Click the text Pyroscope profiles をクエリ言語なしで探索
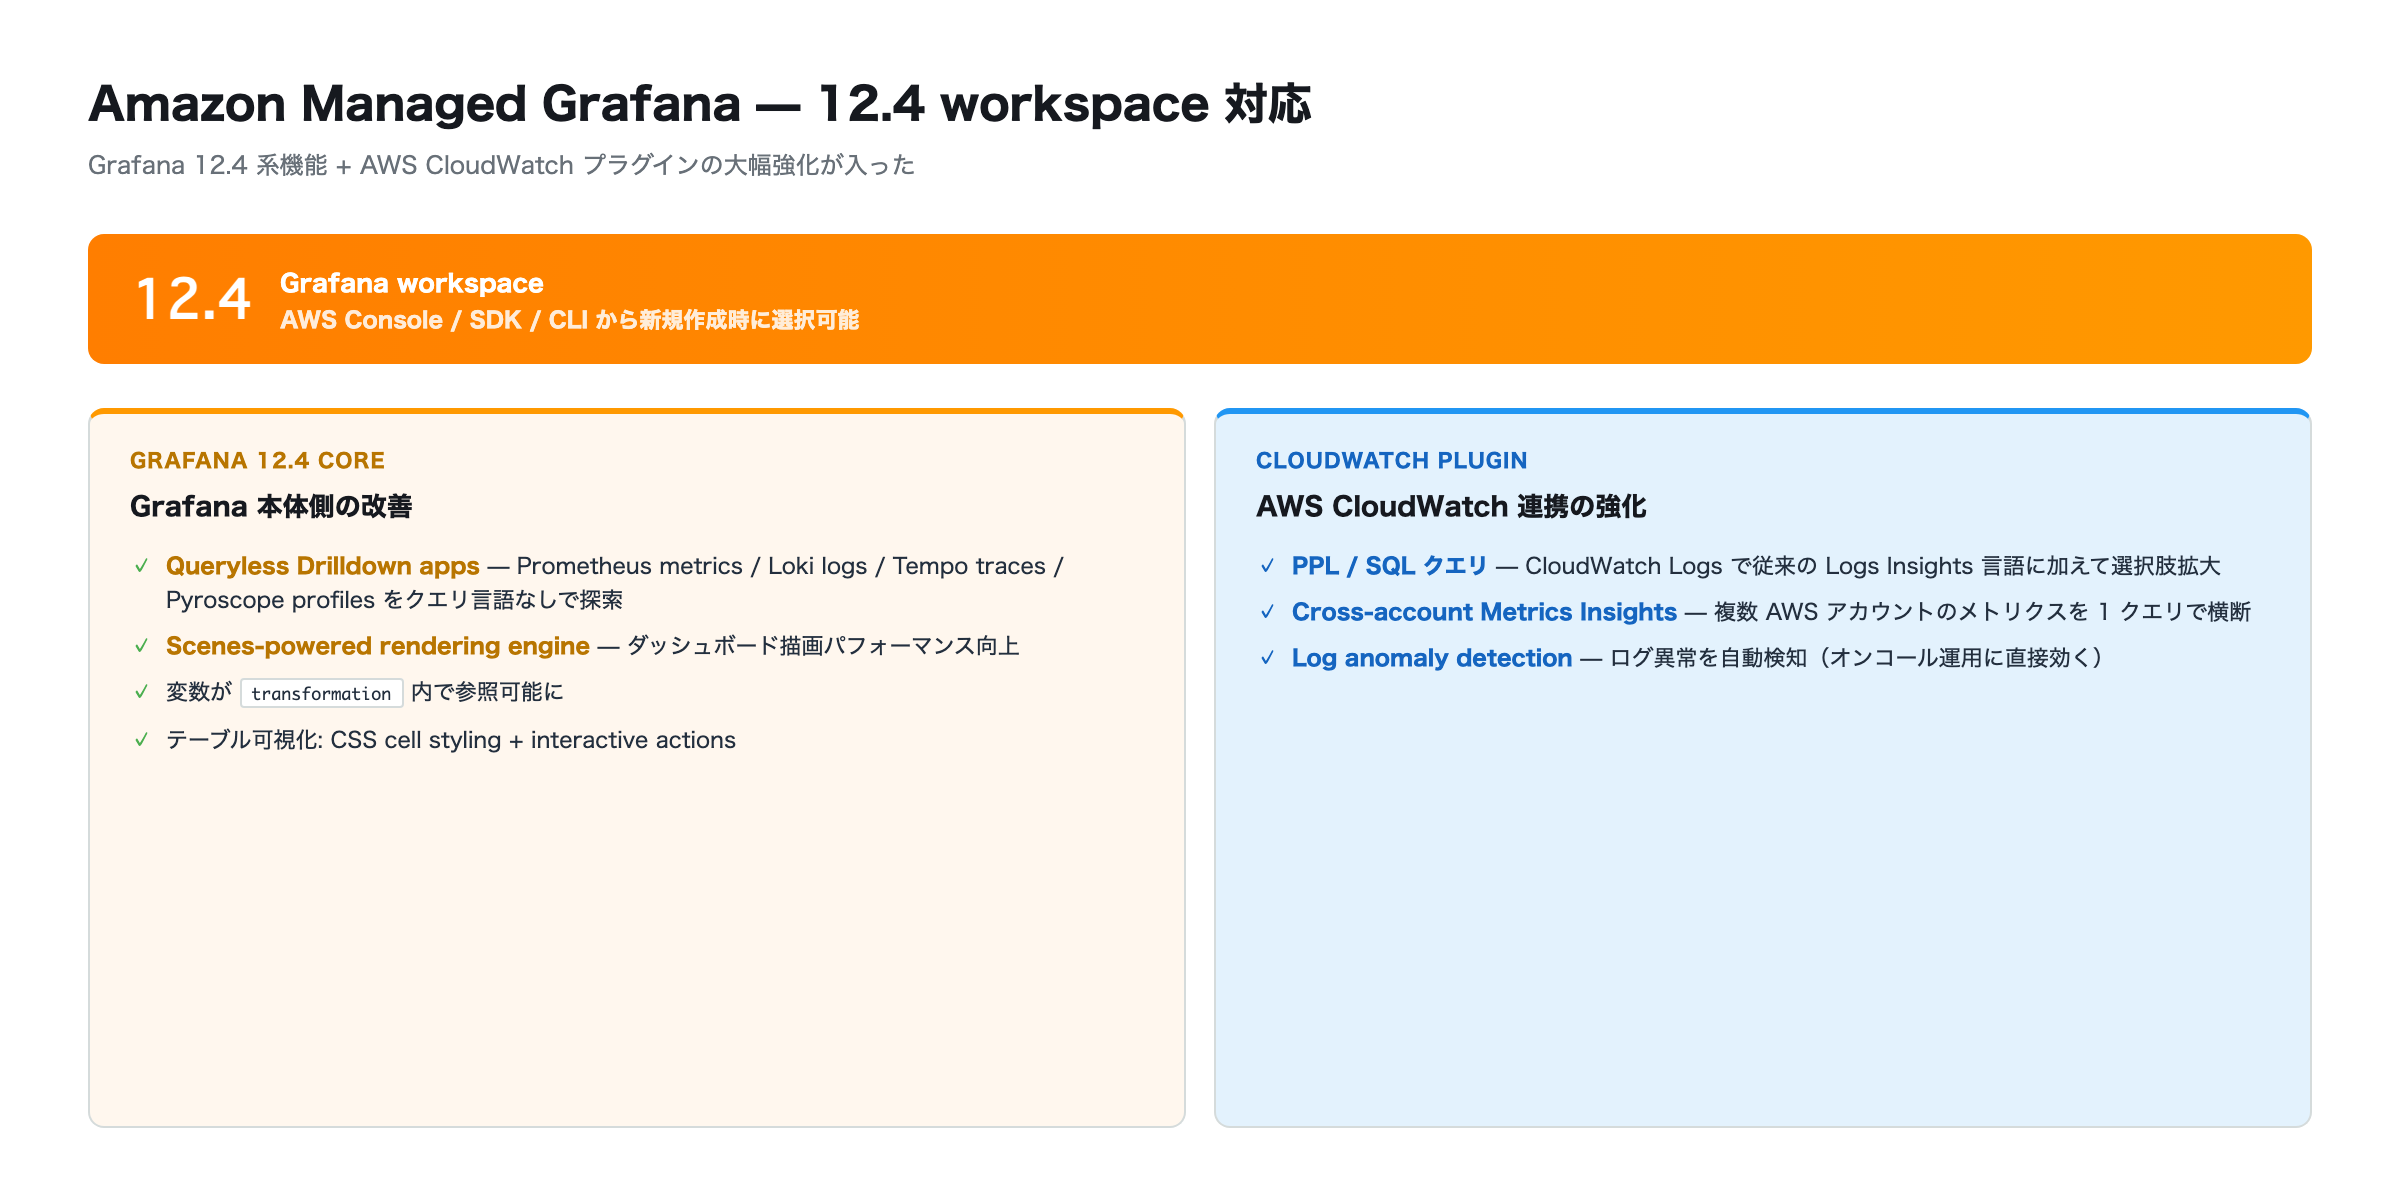This screenshot has height=1200, width=2400. pyautogui.click(x=394, y=600)
